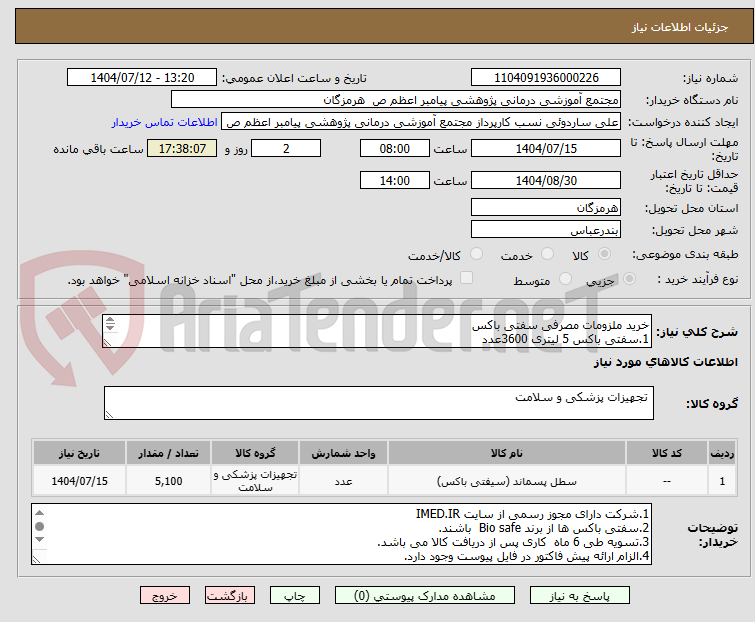755x622 pixels.
Task: Click the price validity date 1404/08/30 field
Action: pyautogui.click(x=546, y=181)
